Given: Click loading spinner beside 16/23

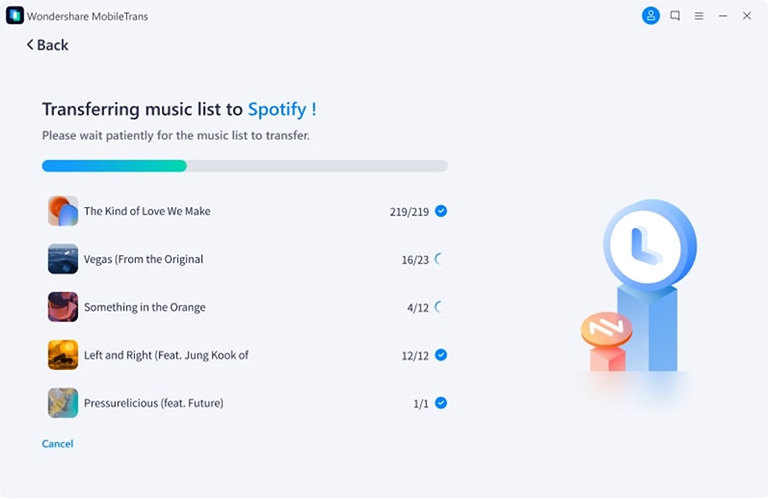Looking at the screenshot, I should click(440, 259).
